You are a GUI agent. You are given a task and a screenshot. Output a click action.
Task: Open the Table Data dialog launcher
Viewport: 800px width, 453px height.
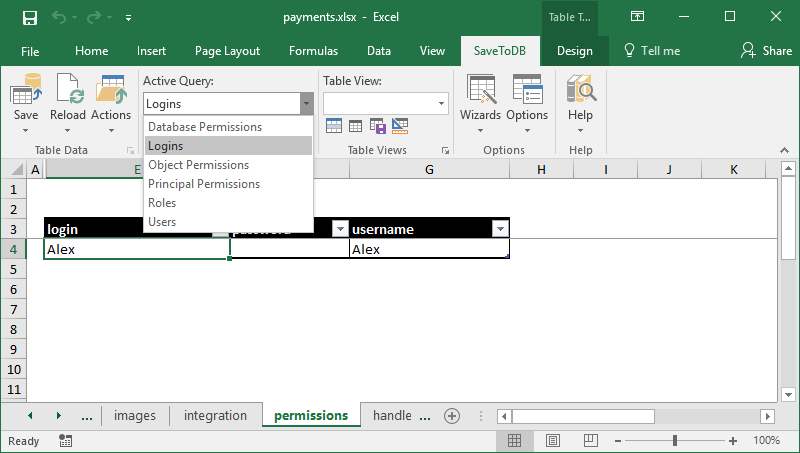pyautogui.click(x=130, y=150)
